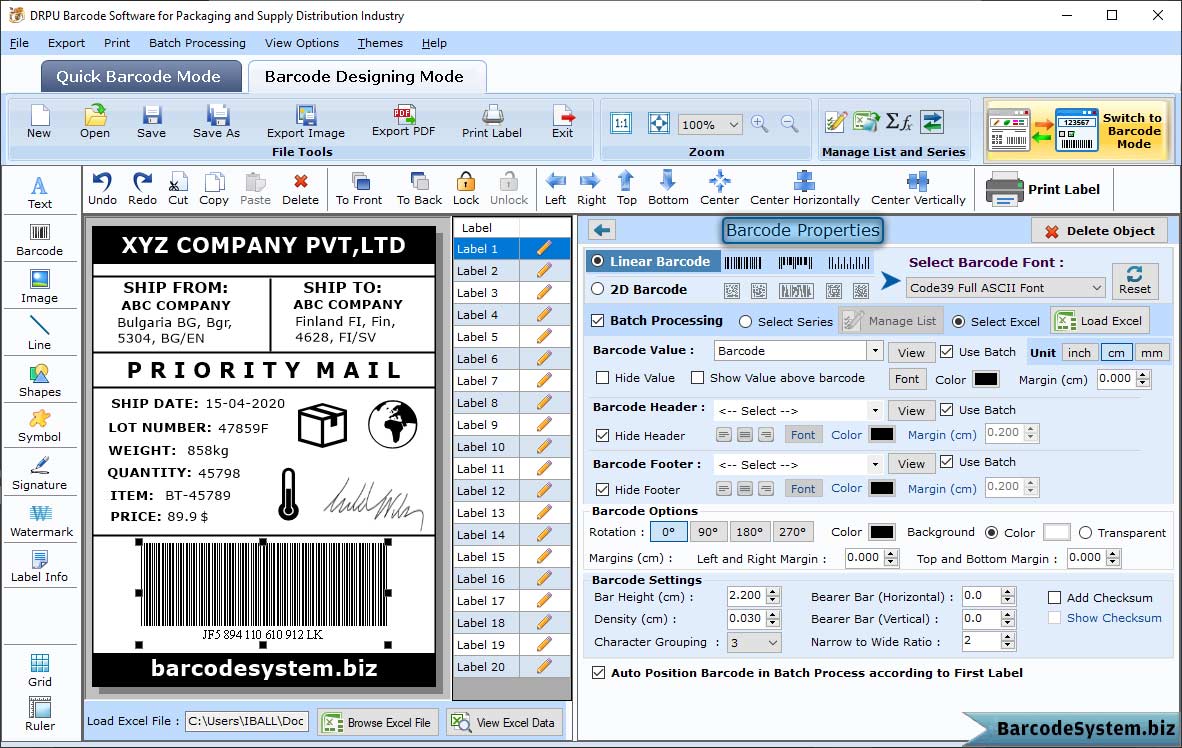Click the Export Image tool
This screenshot has height=748, width=1182.
pyautogui.click(x=305, y=121)
